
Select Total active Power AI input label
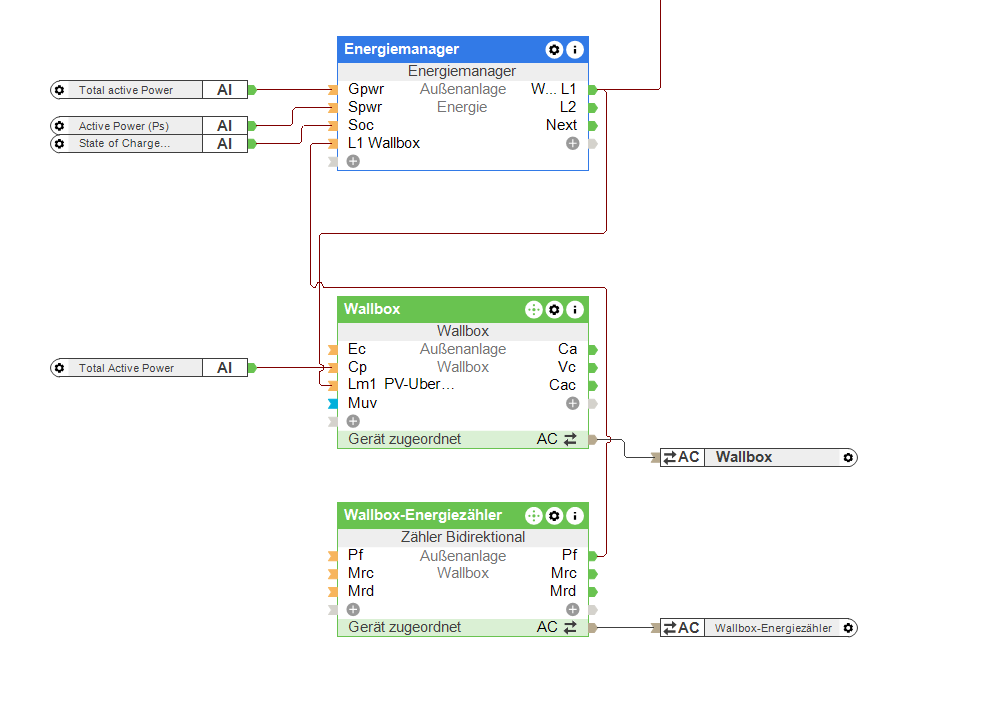click(x=125, y=90)
